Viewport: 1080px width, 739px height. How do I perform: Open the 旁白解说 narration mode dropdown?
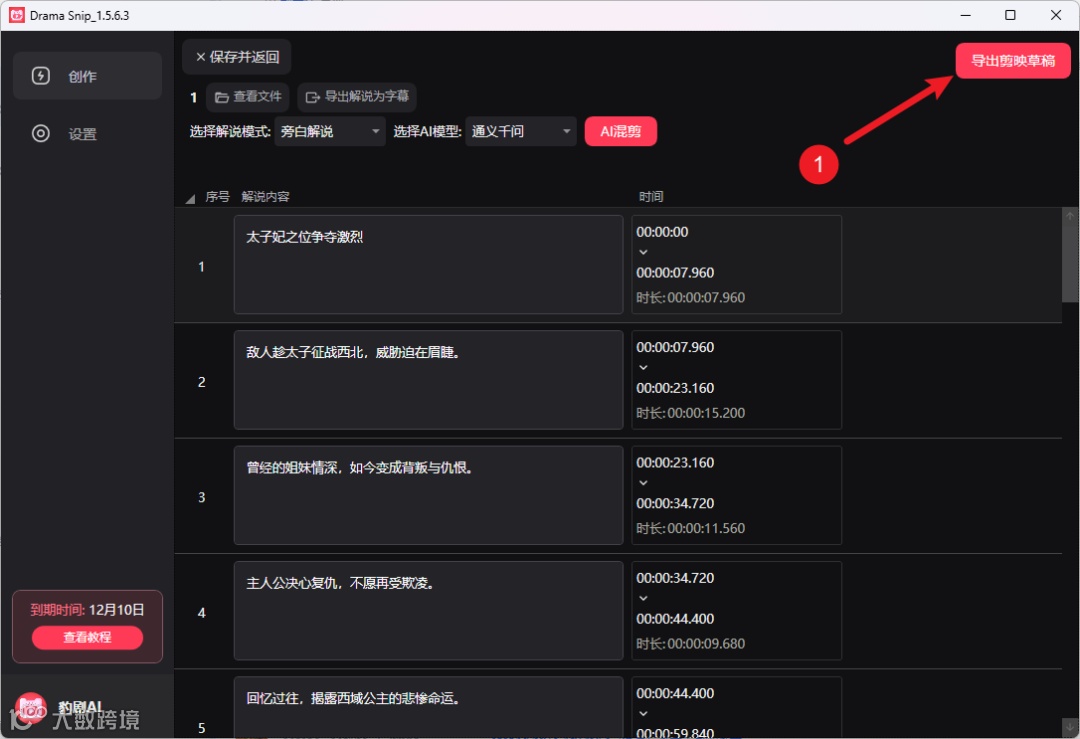pyautogui.click(x=330, y=132)
